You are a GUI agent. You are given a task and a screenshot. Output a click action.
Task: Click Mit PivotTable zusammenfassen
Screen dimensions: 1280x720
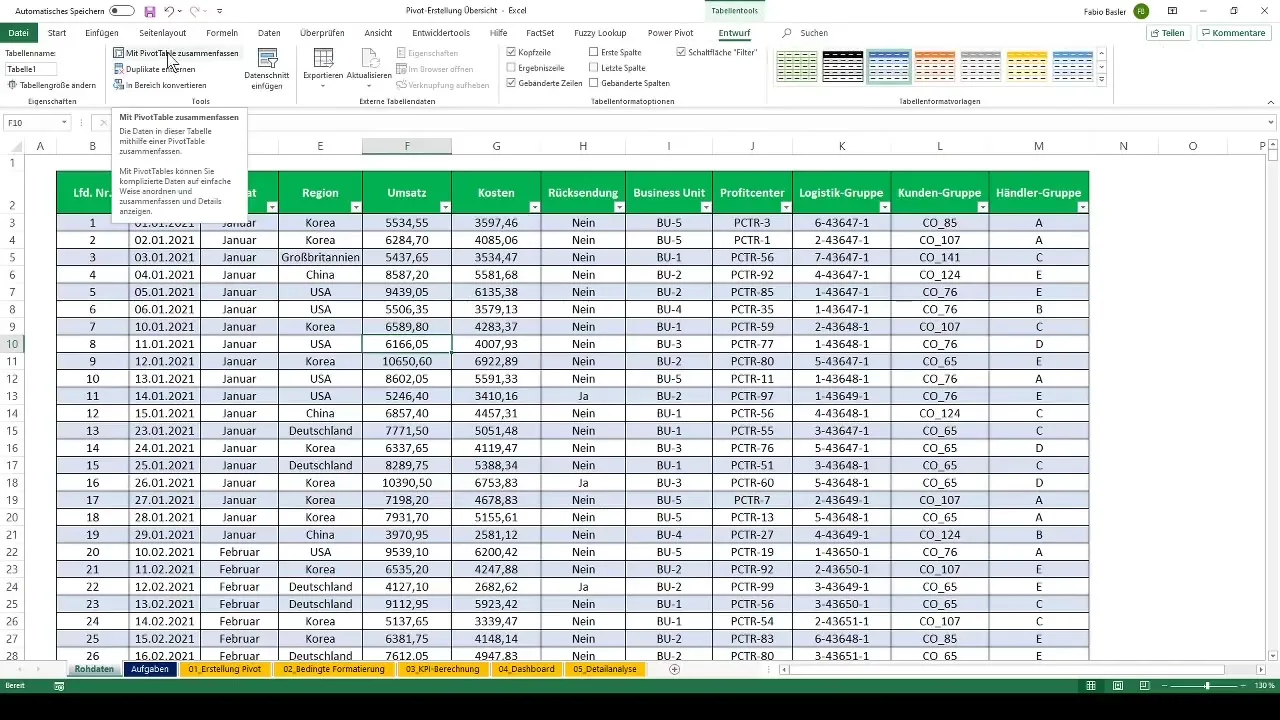click(176, 53)
